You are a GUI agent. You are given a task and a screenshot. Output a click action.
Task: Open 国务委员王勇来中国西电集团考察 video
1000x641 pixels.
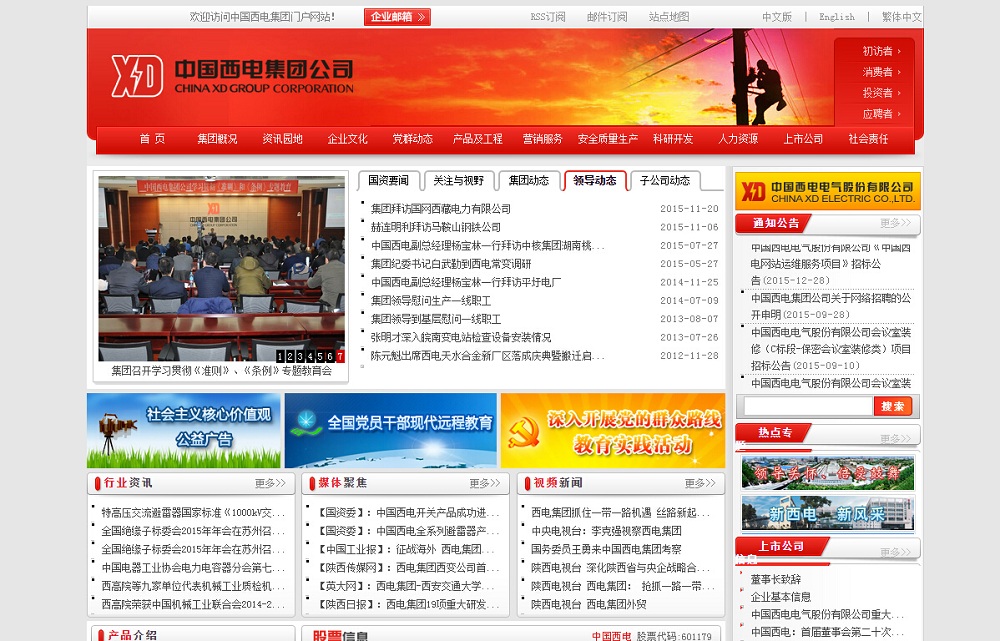(606, 549)
